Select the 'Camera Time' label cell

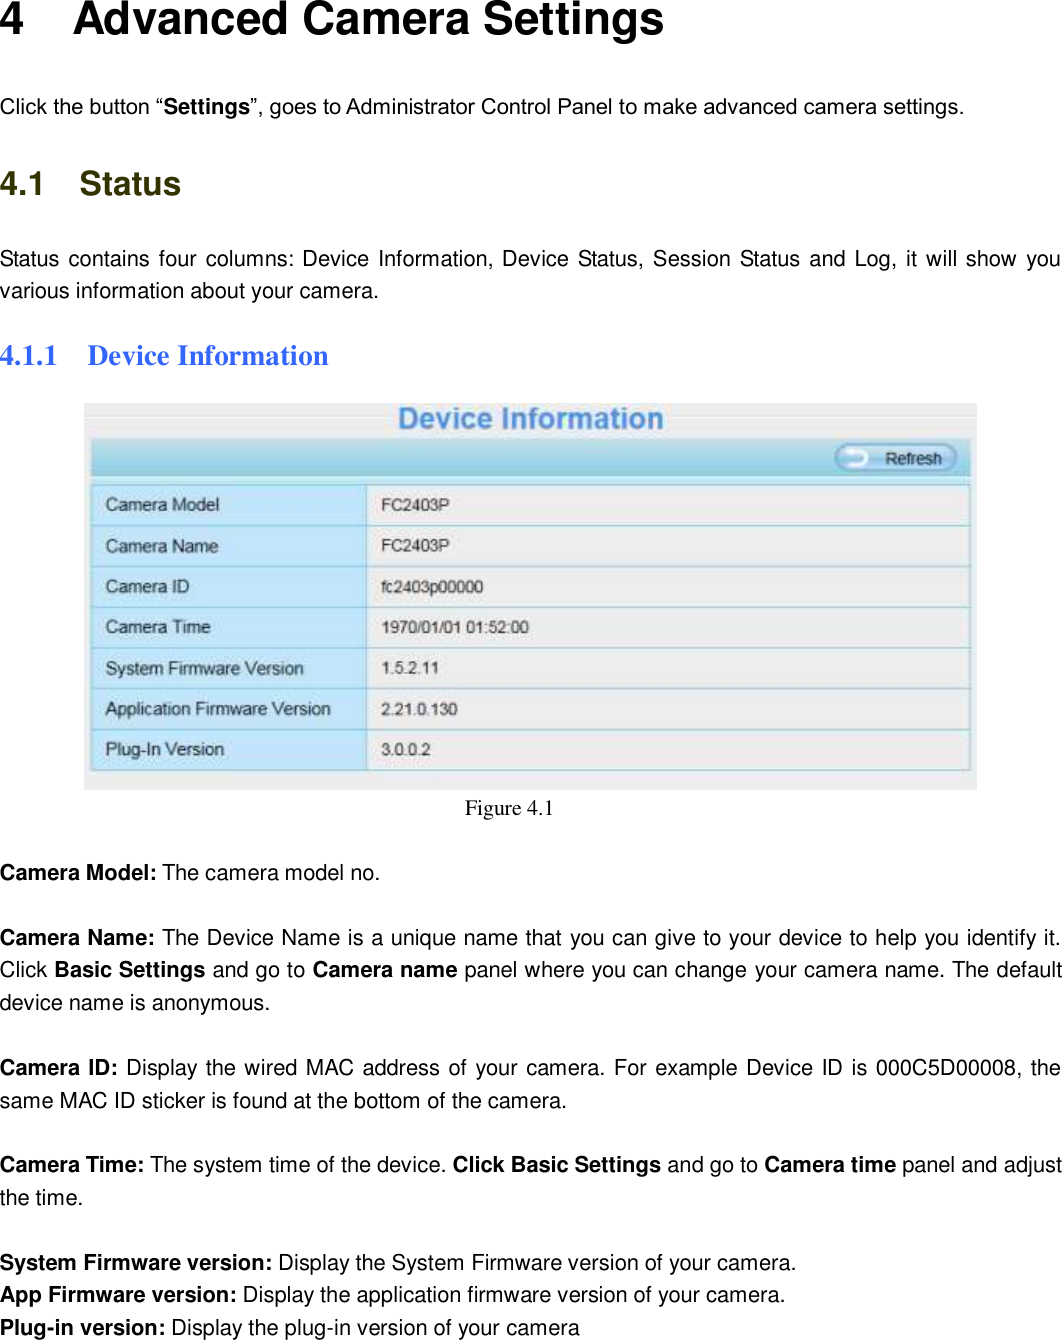[229, 627]
